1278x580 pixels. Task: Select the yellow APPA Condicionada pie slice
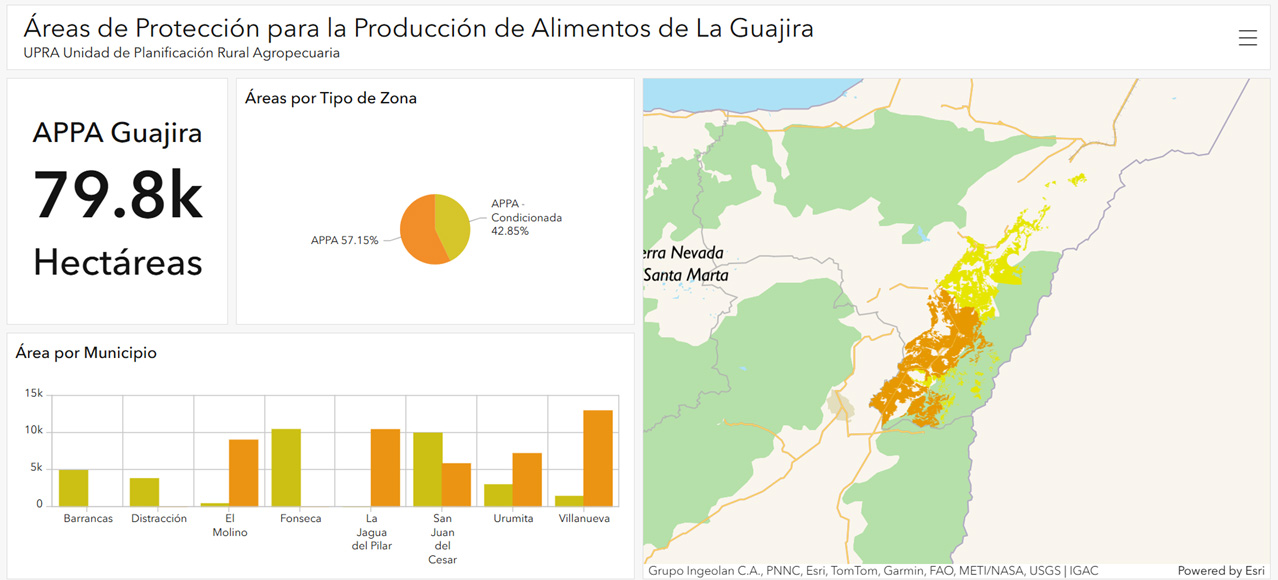click(x=455, y=225)
